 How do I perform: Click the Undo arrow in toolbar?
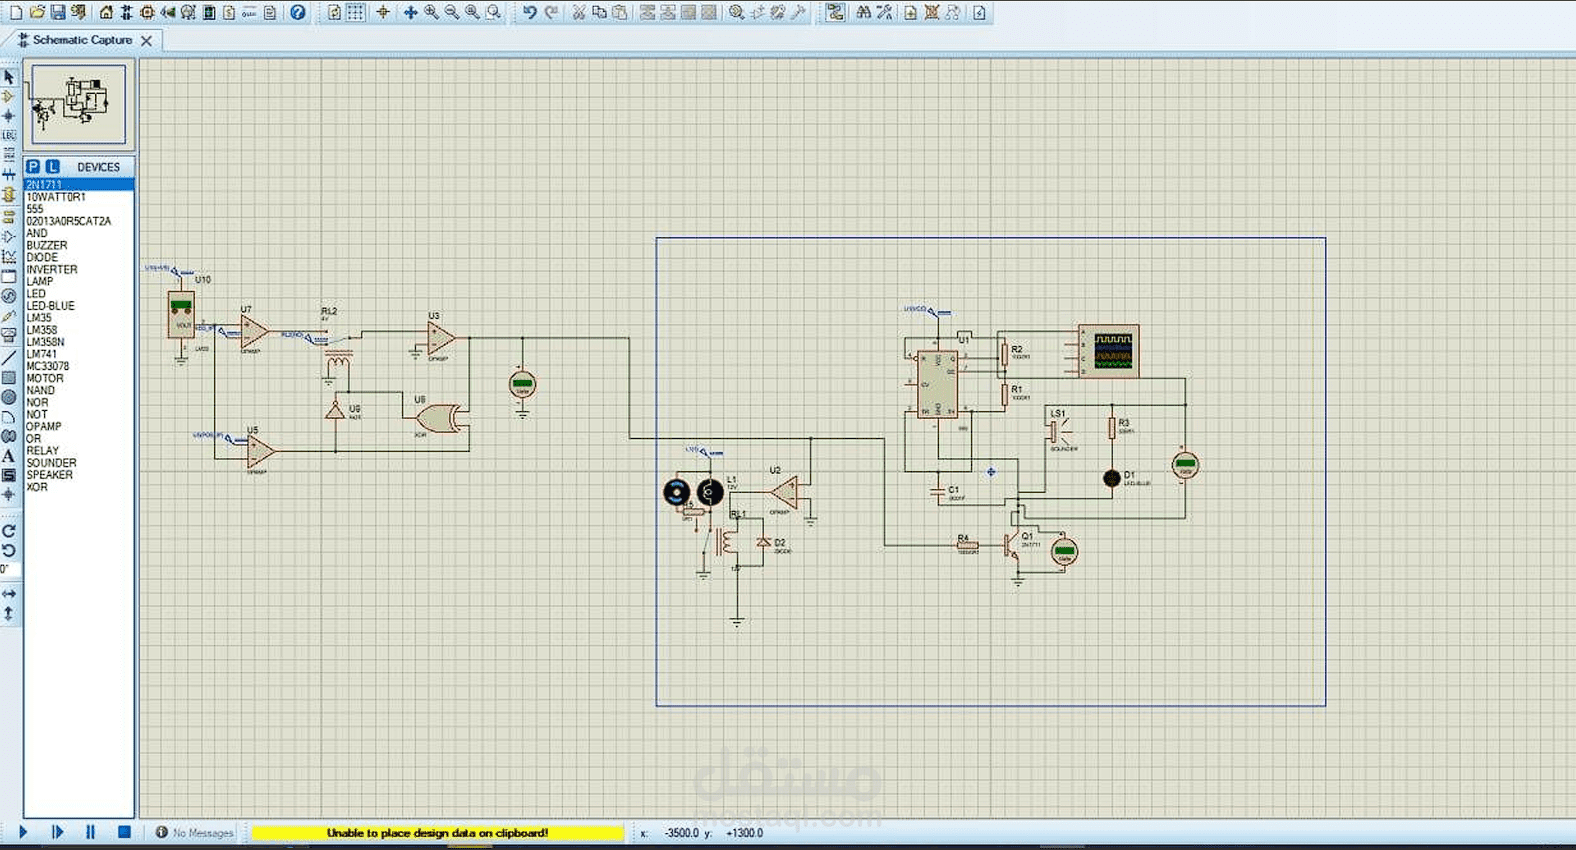[x=529, y=12]
